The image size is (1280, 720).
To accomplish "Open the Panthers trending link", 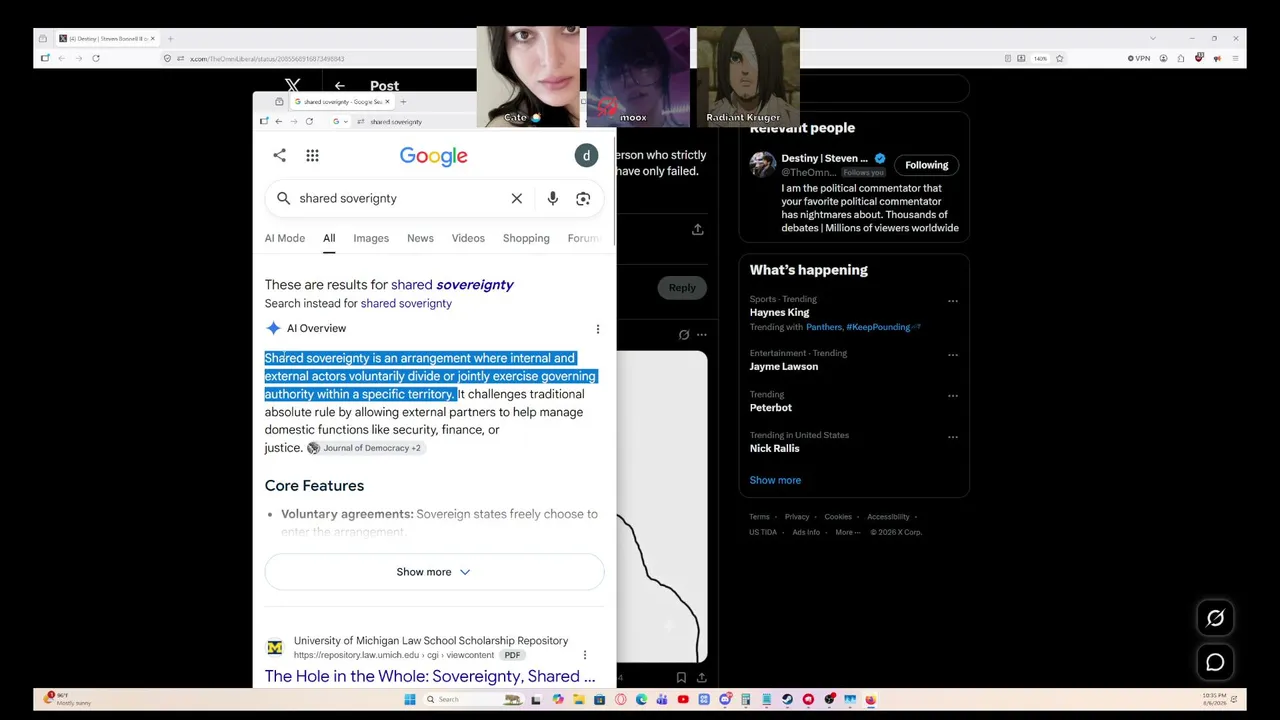I will pos(824,327).
